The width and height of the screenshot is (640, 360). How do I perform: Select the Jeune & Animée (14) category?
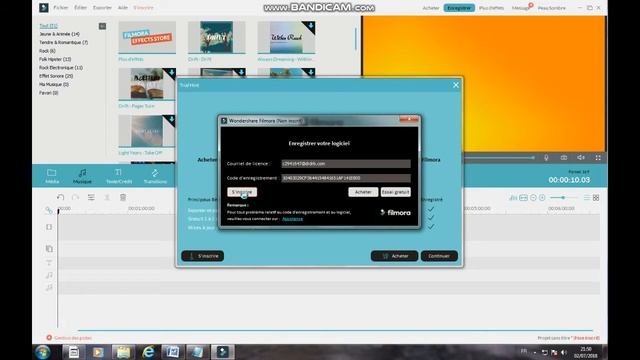coord(59,34)
